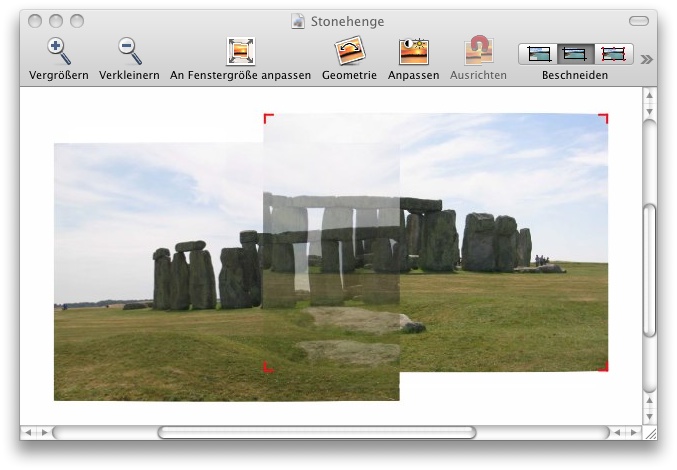Click the up arrow at bottom of vertical scrollbar
The height and width of the screenshot is (470, 677).
tap(649, 401)
